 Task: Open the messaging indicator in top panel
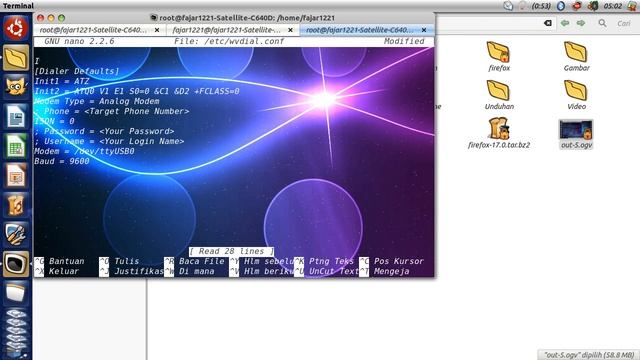[x=508, y=6]
